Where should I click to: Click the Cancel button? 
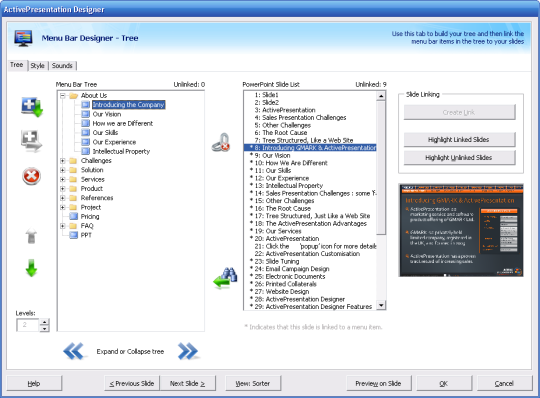(x=505, y=383)
